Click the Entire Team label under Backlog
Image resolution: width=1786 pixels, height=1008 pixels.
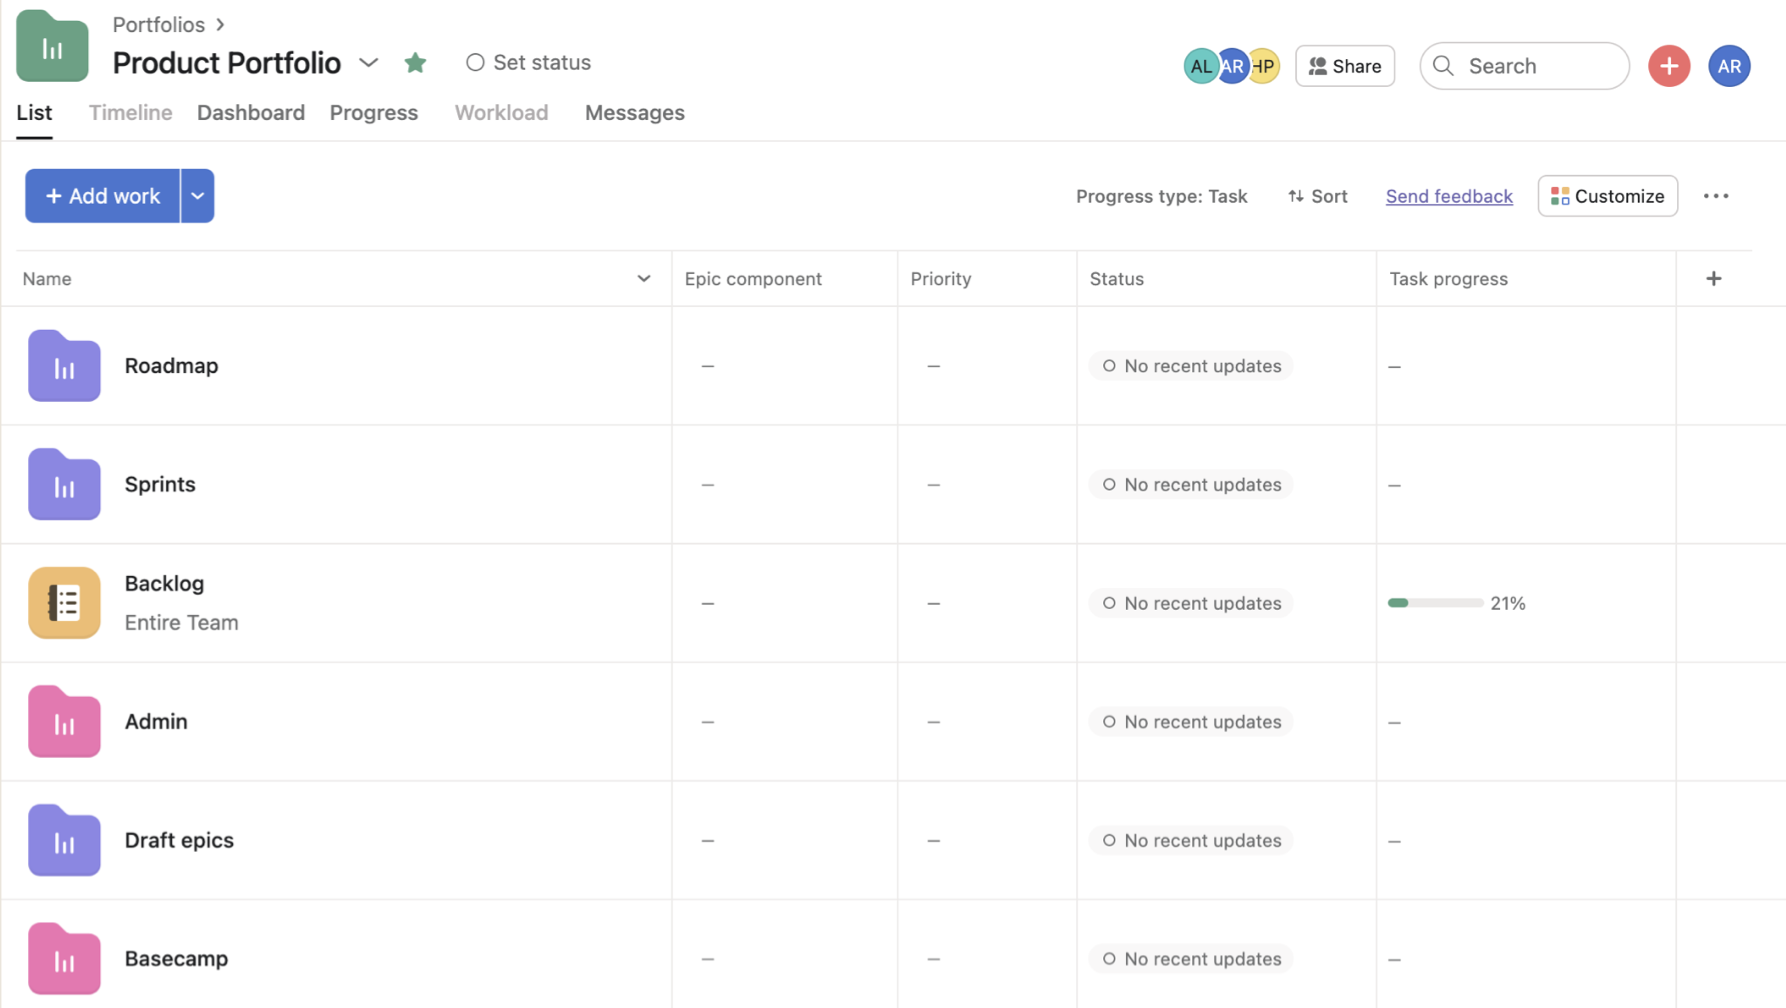tap(181, 622)
